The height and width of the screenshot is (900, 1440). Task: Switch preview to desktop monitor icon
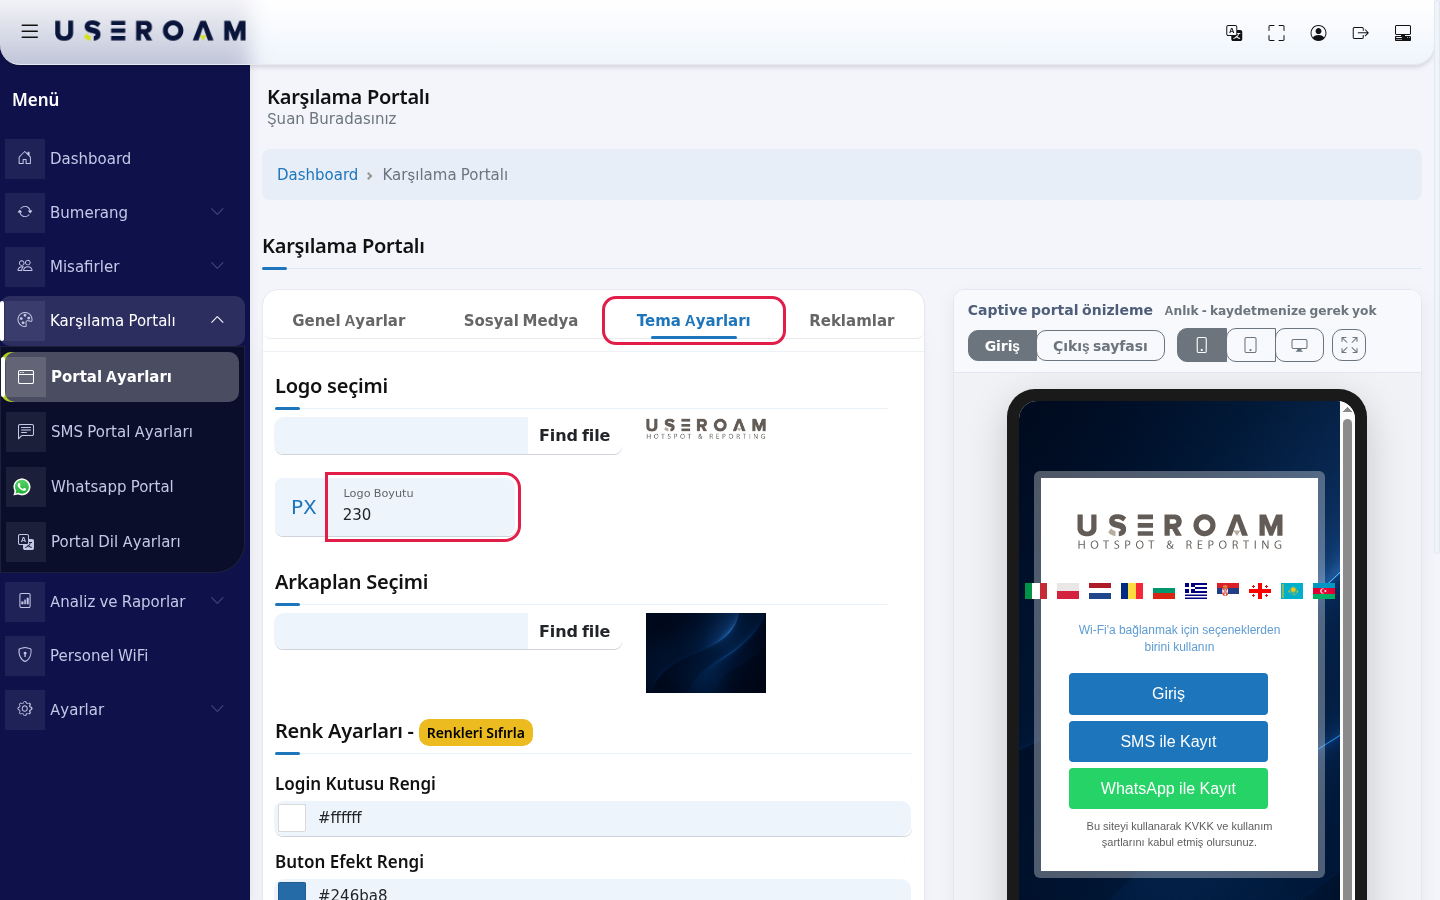click(1299, 345)
